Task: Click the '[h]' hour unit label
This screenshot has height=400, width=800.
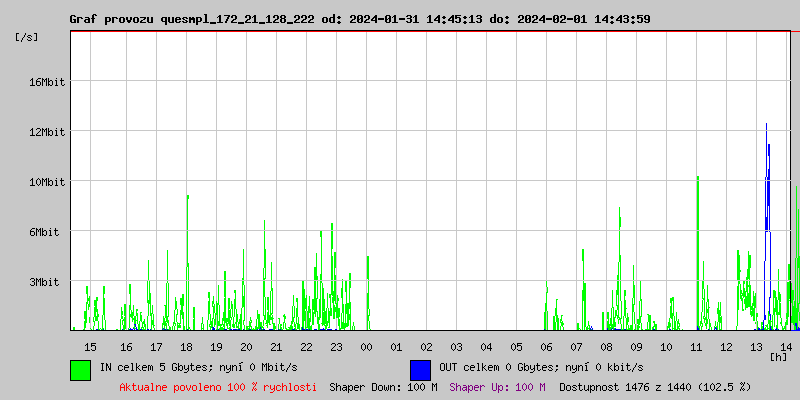Action: 778,356
